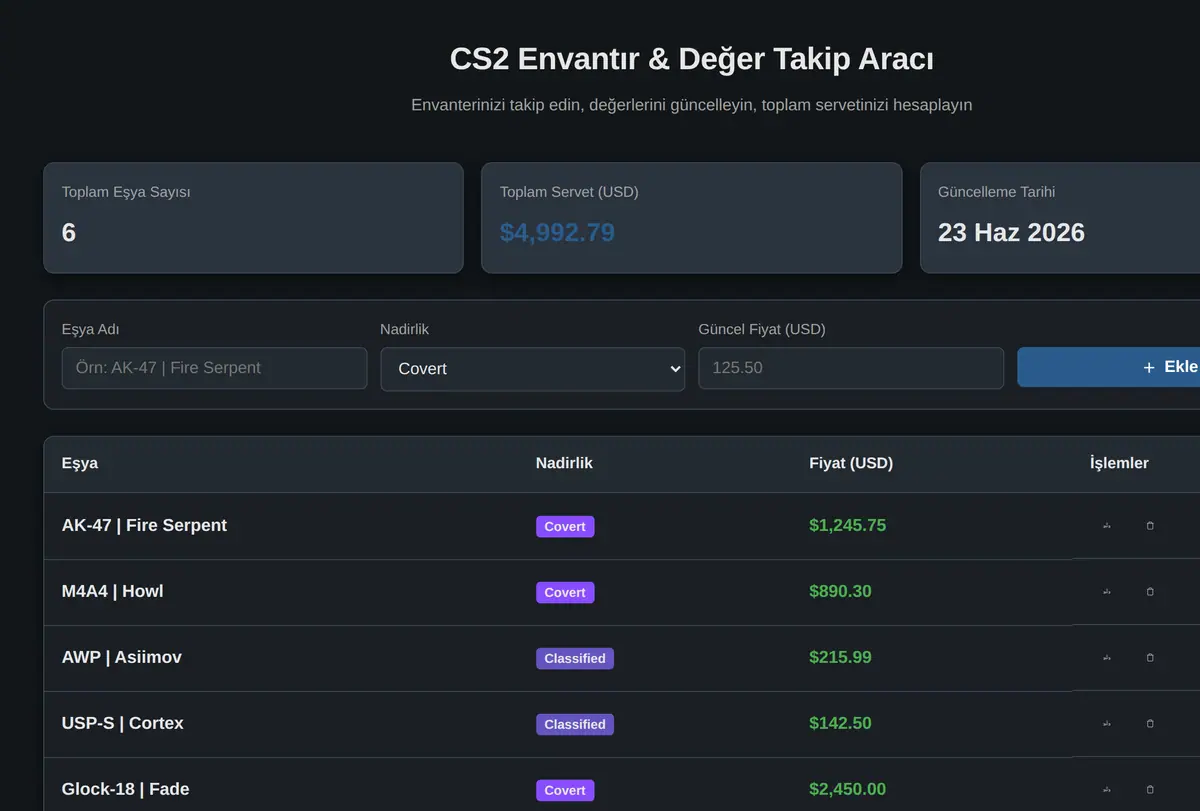Screen dimensions: 1200x811
Task: Open the Nadirlik rarity dropdown showing Covert
Action: [x=533, y=369]
